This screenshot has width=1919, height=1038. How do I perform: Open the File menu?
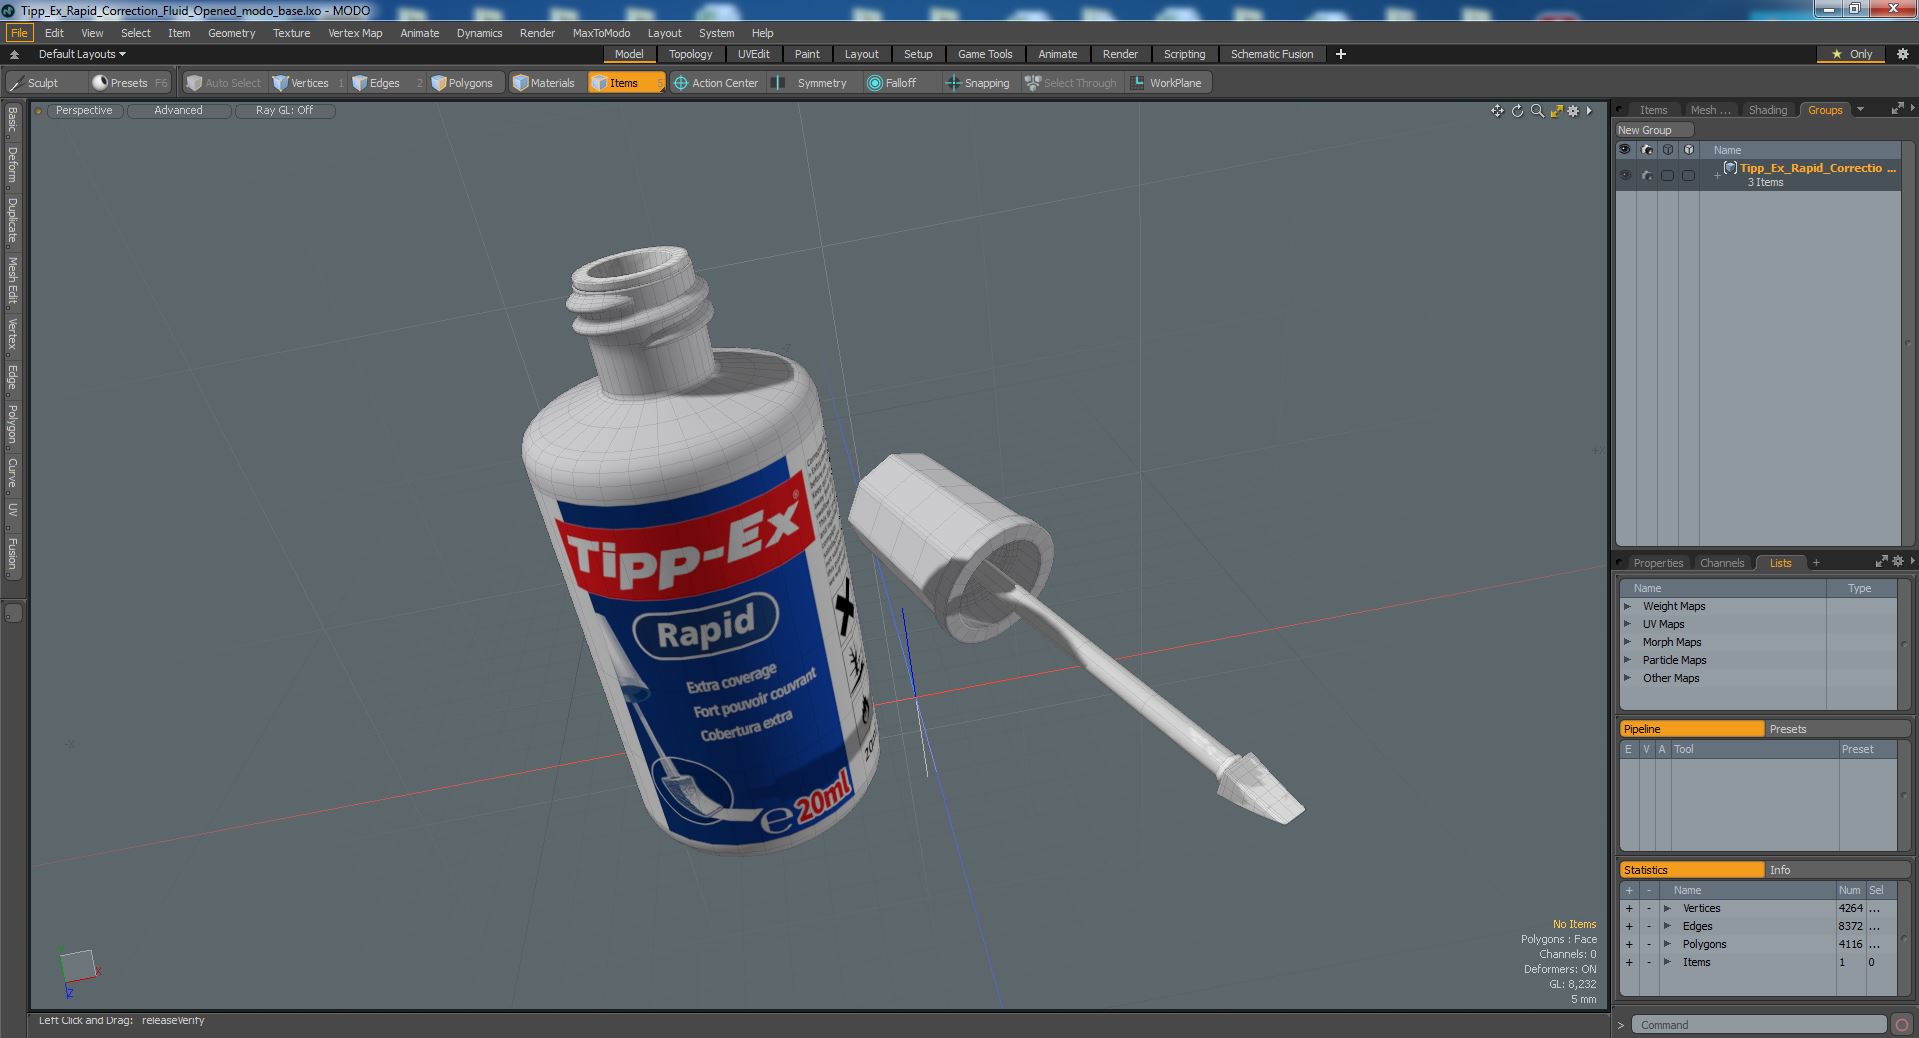[19, 33]
